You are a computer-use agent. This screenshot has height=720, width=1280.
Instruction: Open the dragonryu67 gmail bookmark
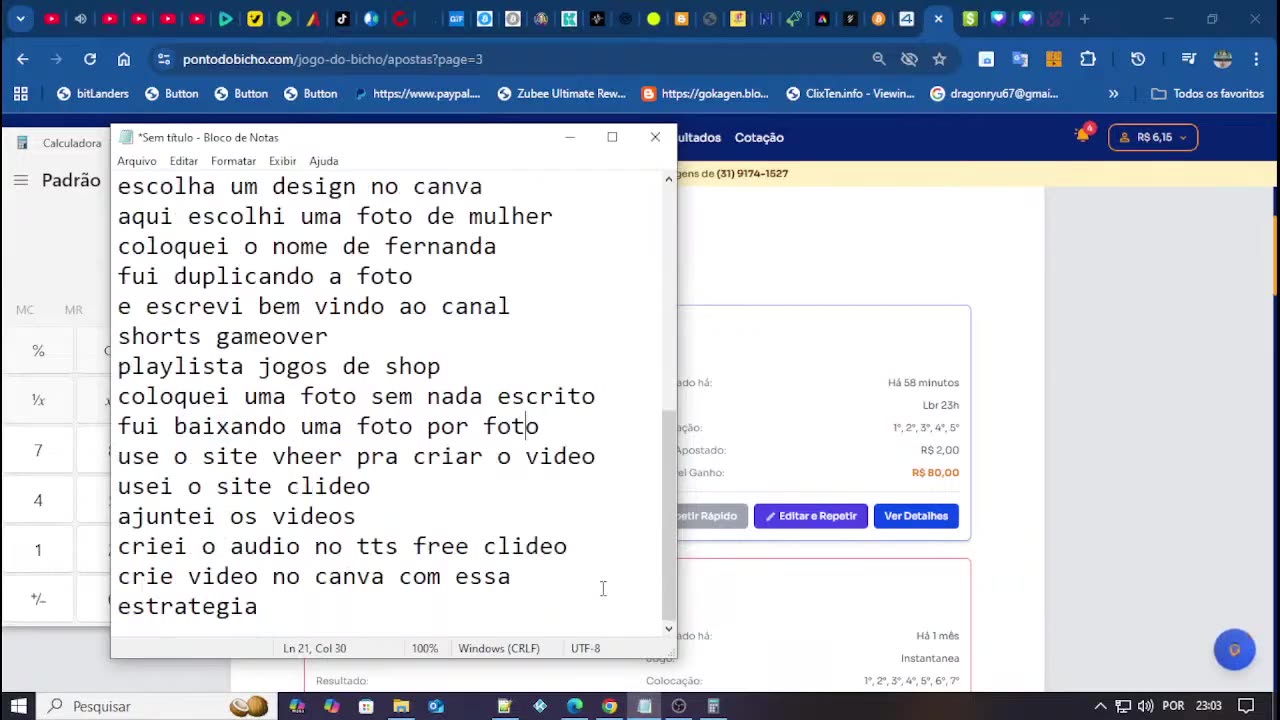(994, 93)
